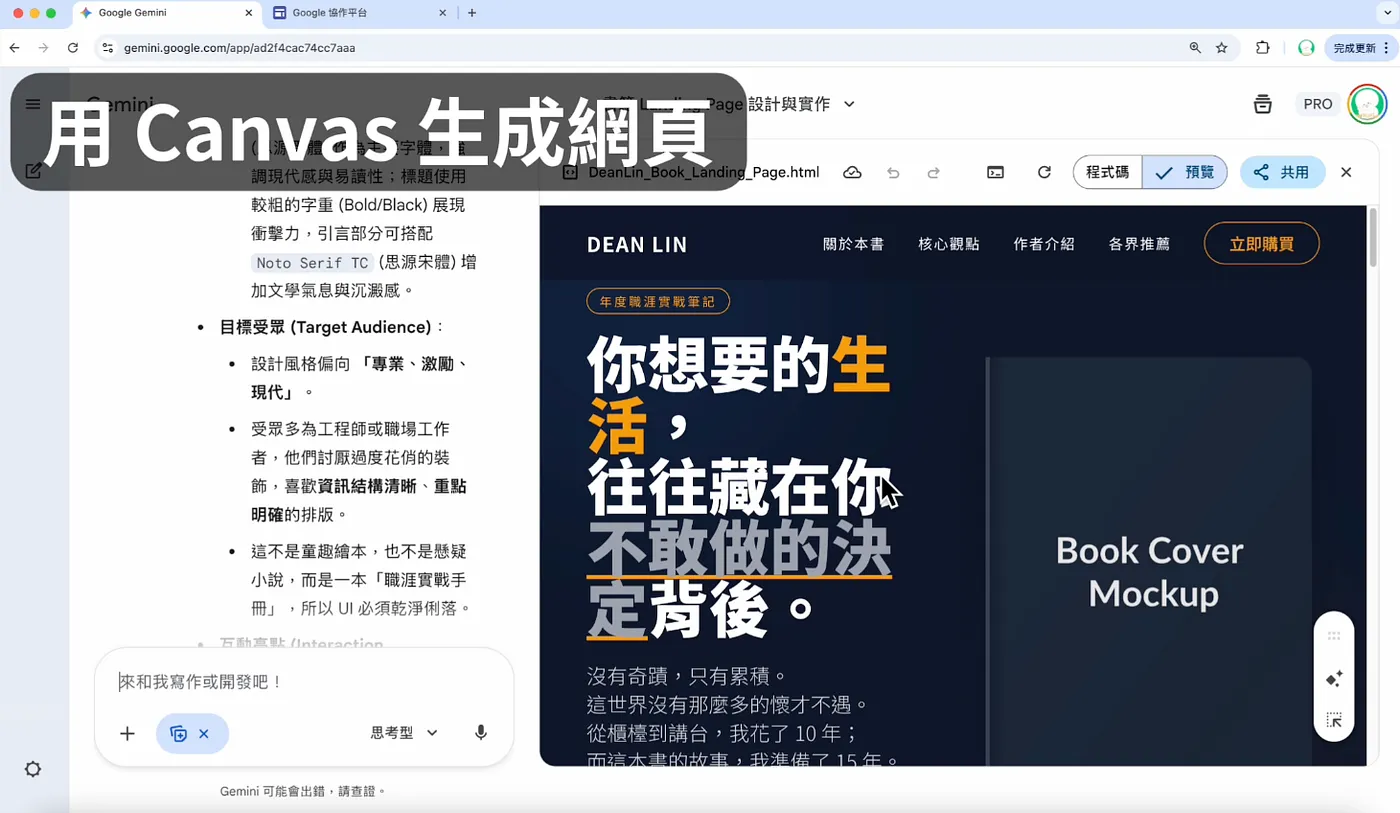Open the Gemini main menu hamburger icon
The image size is (1400, 813).
(33, 104)
